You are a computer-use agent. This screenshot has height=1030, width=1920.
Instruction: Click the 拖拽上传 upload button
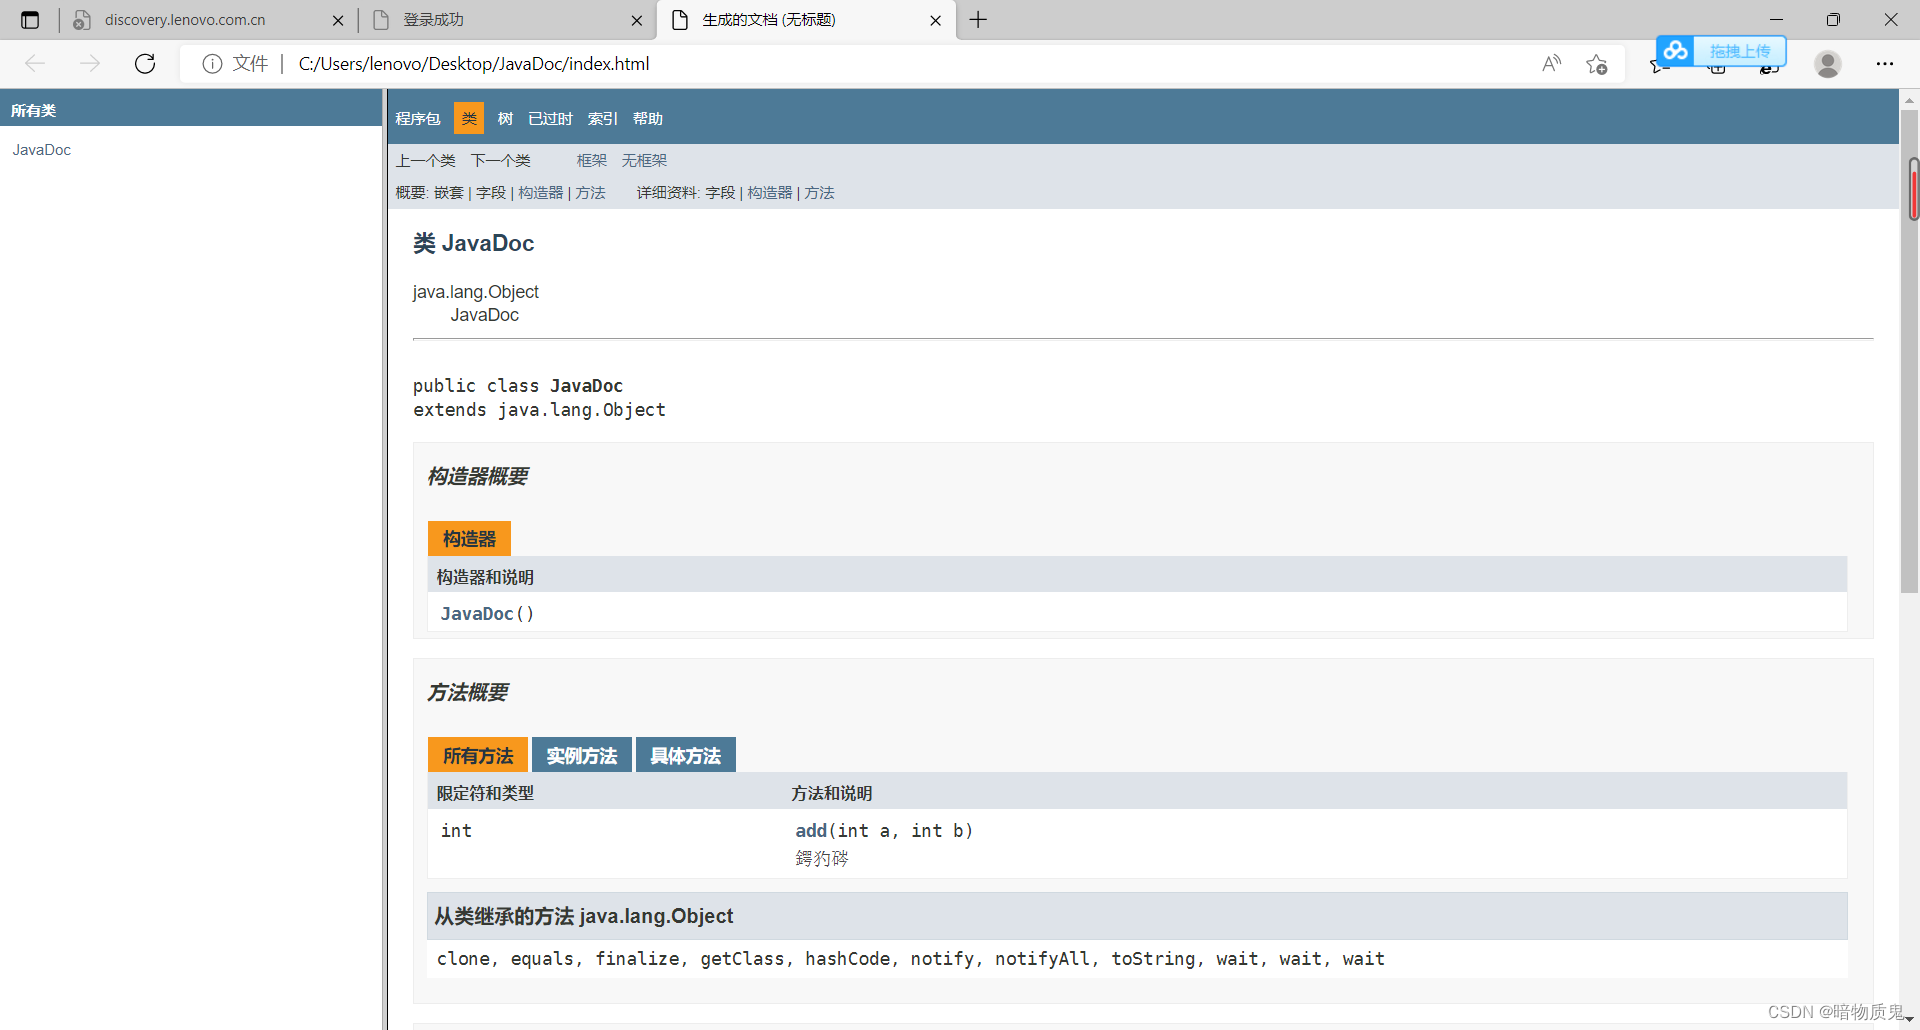click(1739, 51)
